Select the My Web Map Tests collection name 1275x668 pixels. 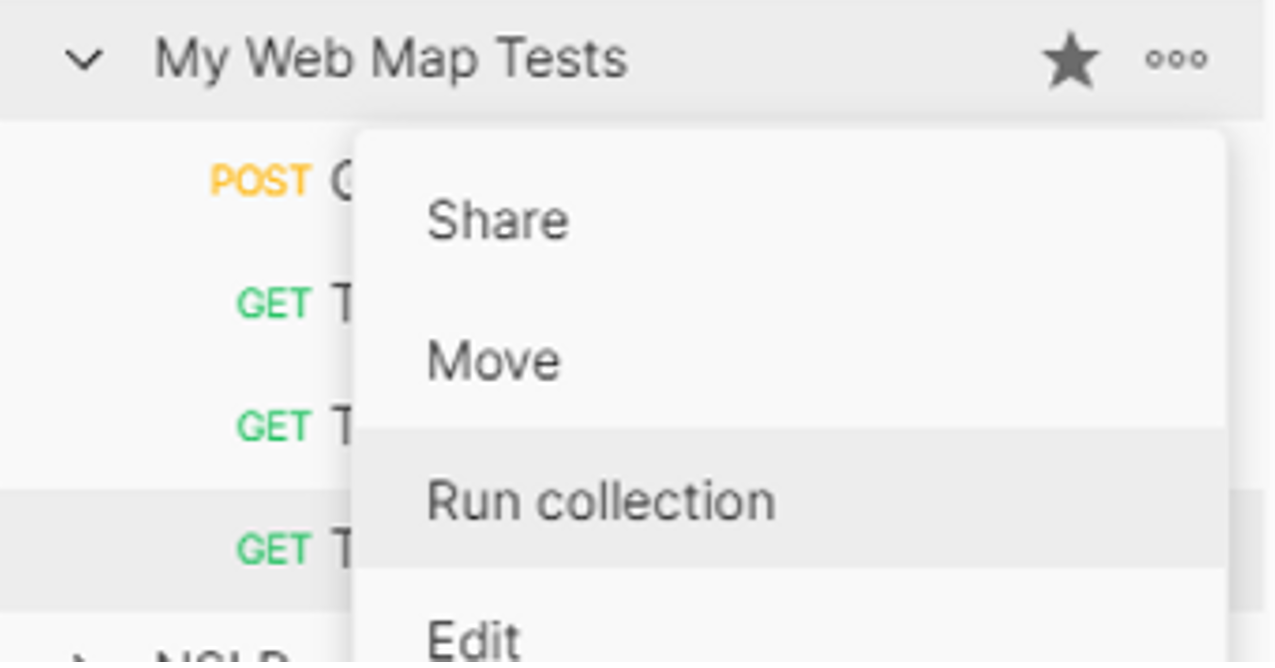pyautogui.click(x=391, y=59)
